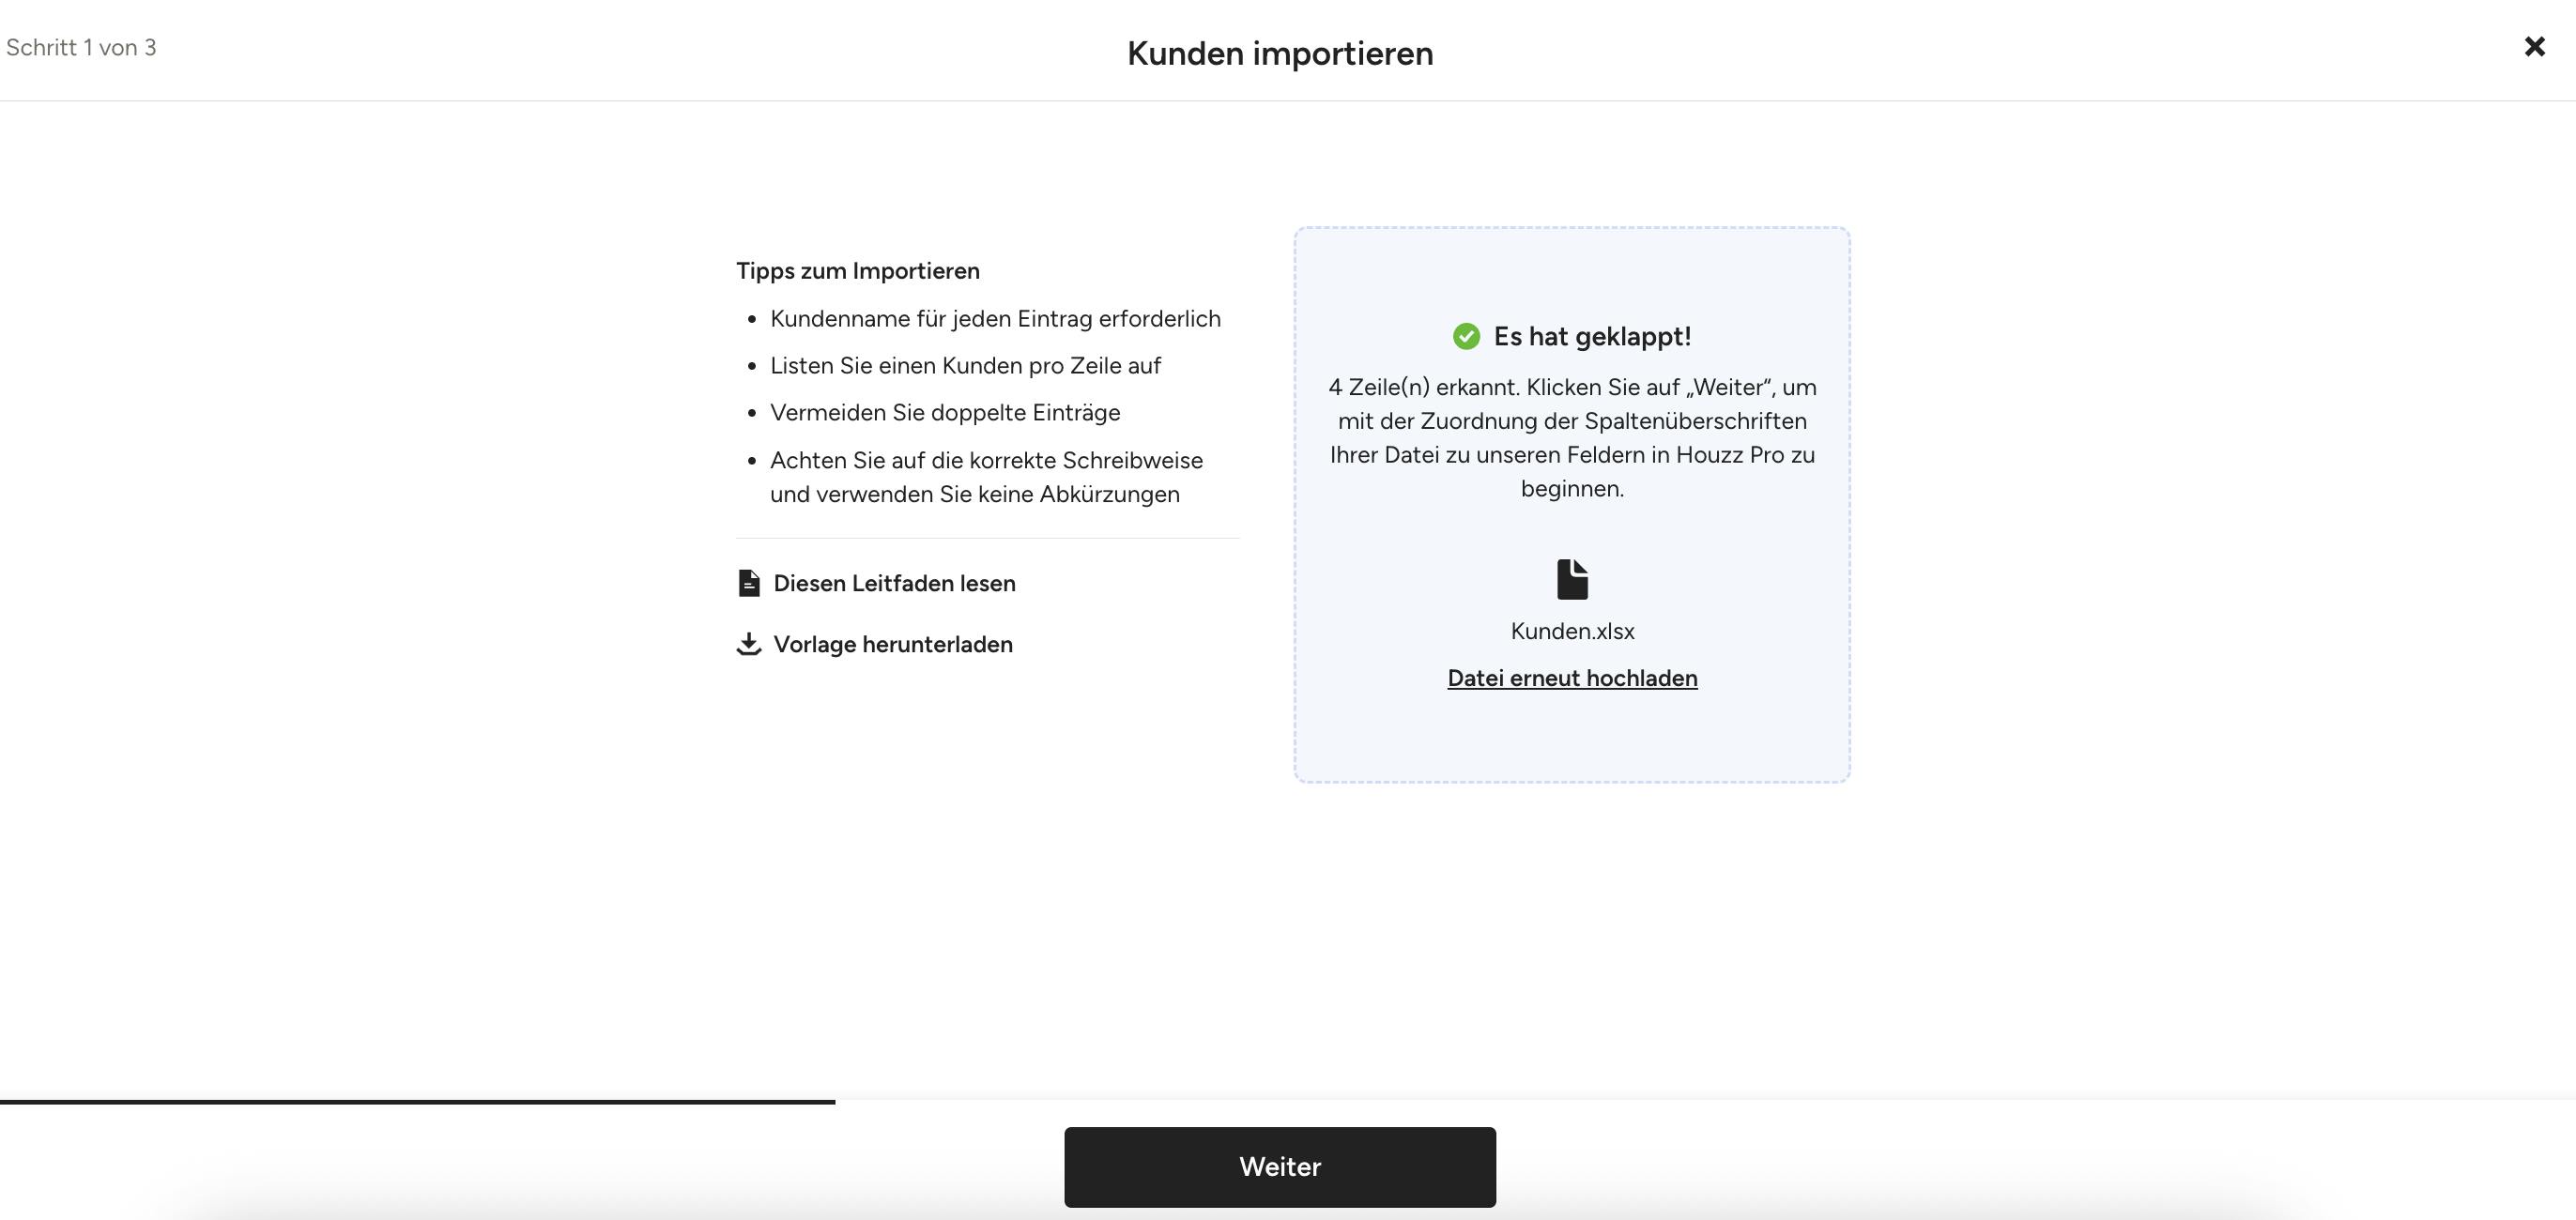Viewport: 2576px width, 1220px height.
Task: Click the green success checkmark icon
Action: [x=1466, y=336]
